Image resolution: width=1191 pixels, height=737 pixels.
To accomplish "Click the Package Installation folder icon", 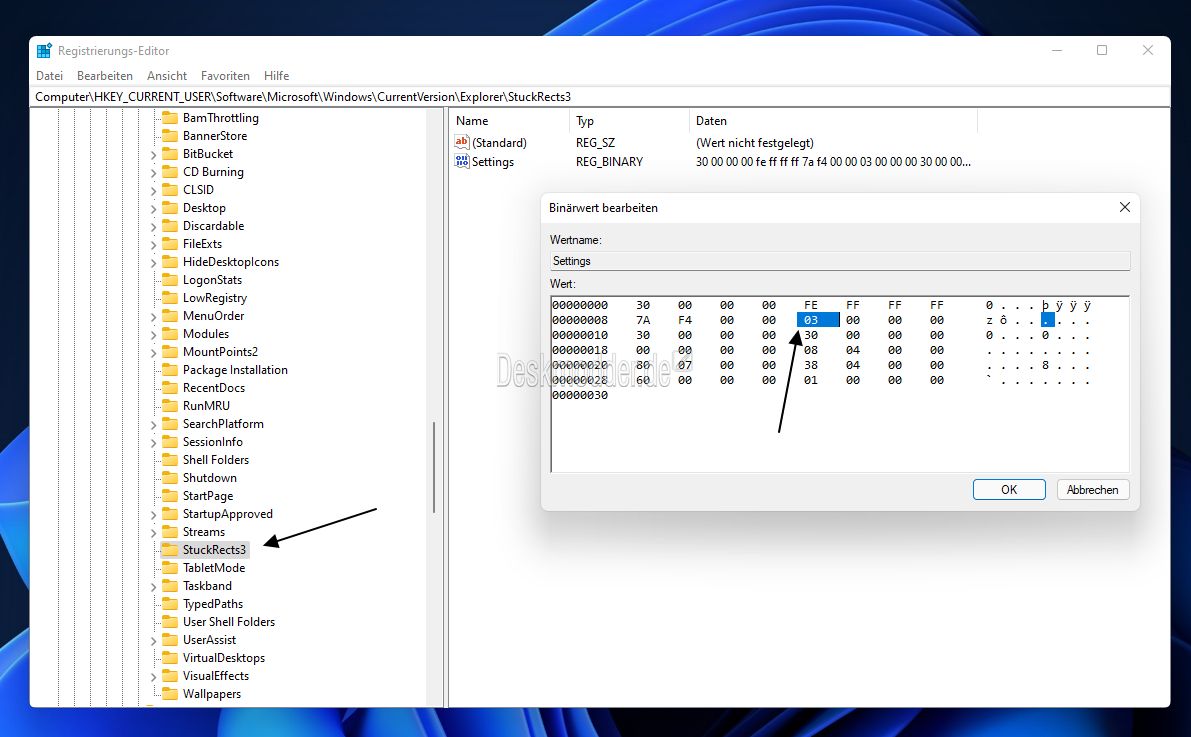I will 170,370.
